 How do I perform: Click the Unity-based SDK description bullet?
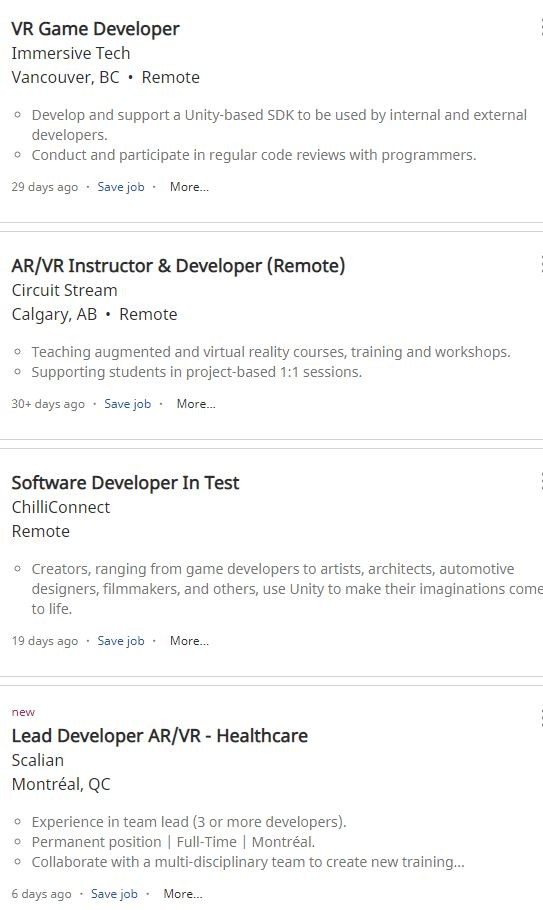(x=279, y=125)
